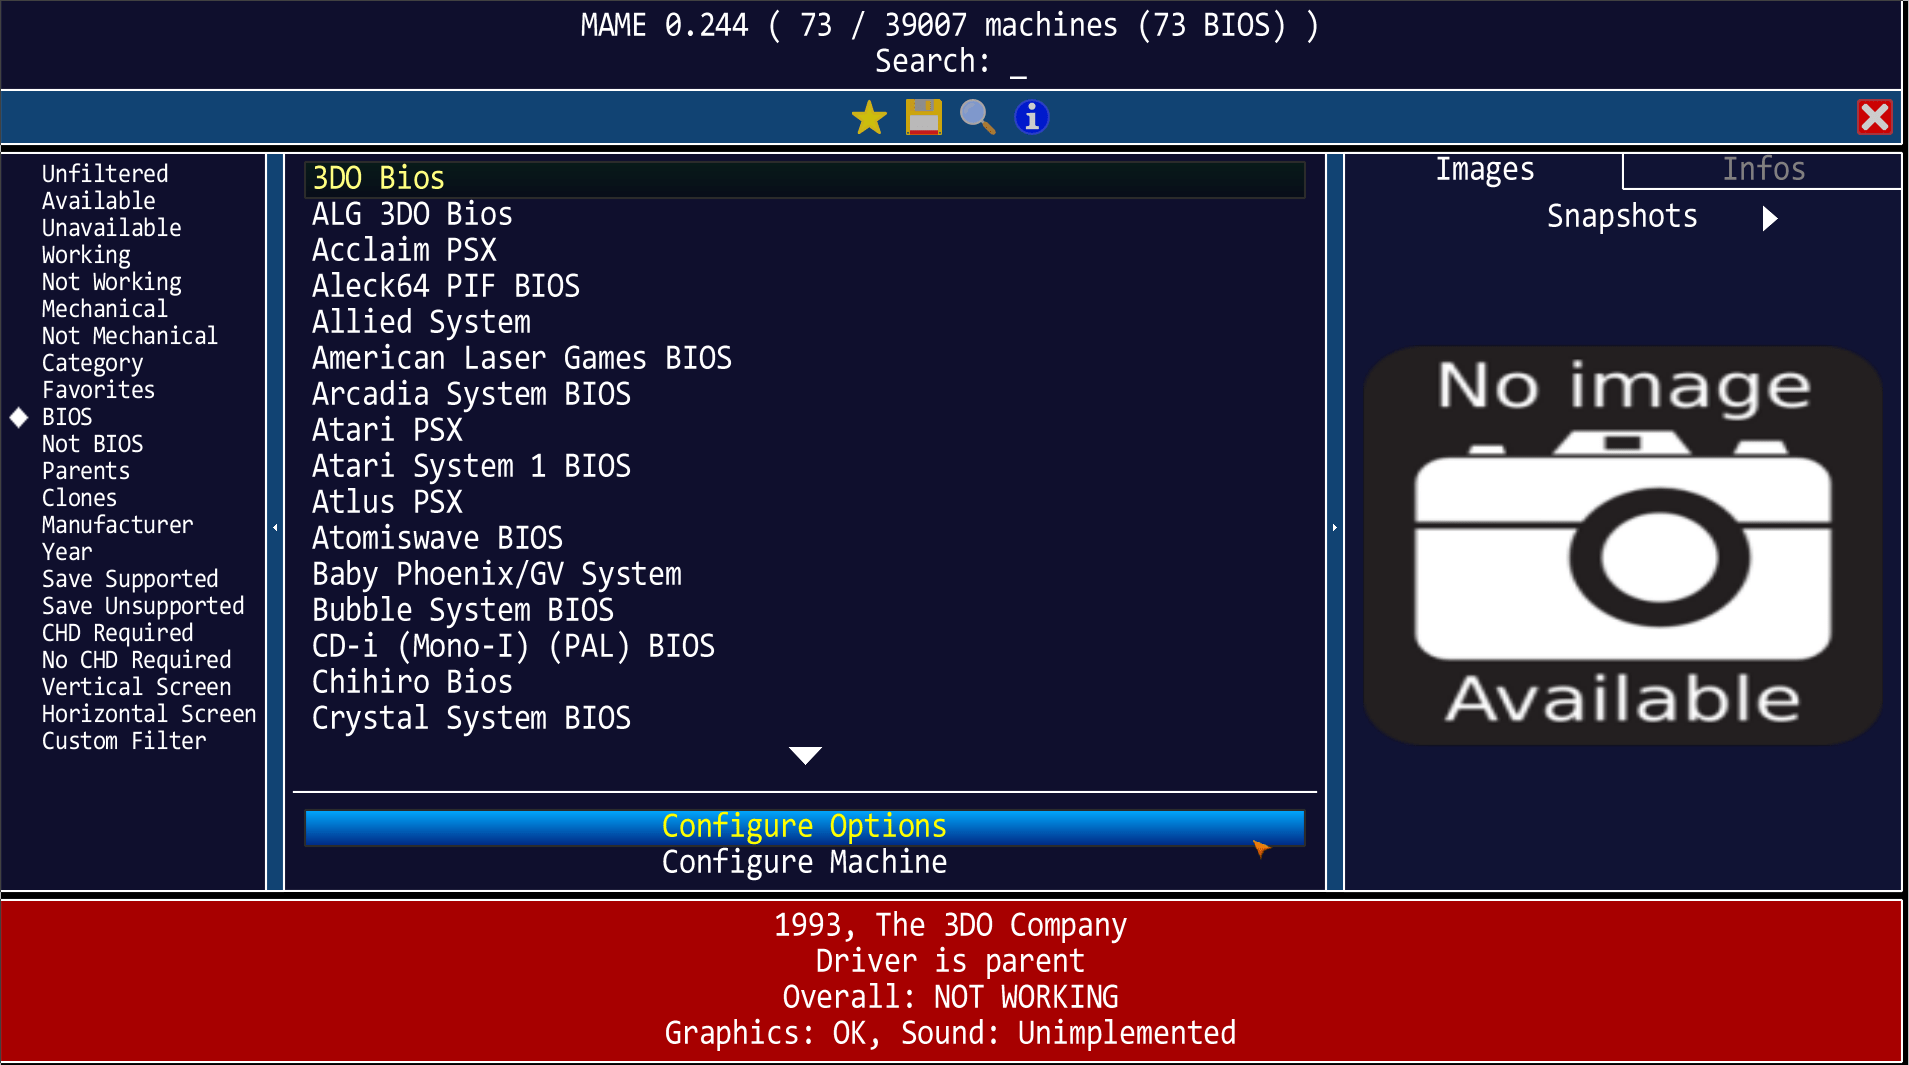1909x1065 pixels.
Task: Select the Not BIOS filter
Action: 92,444
